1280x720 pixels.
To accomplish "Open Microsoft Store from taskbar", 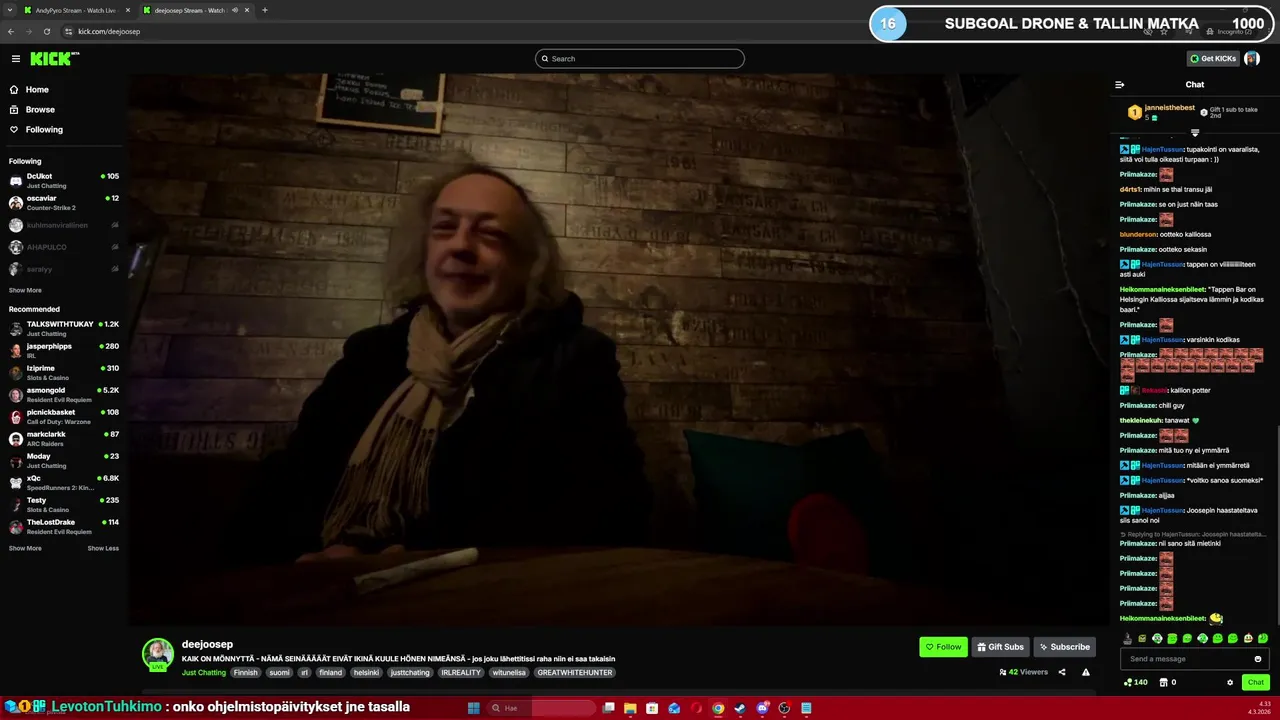I will (x=652, y=708).
